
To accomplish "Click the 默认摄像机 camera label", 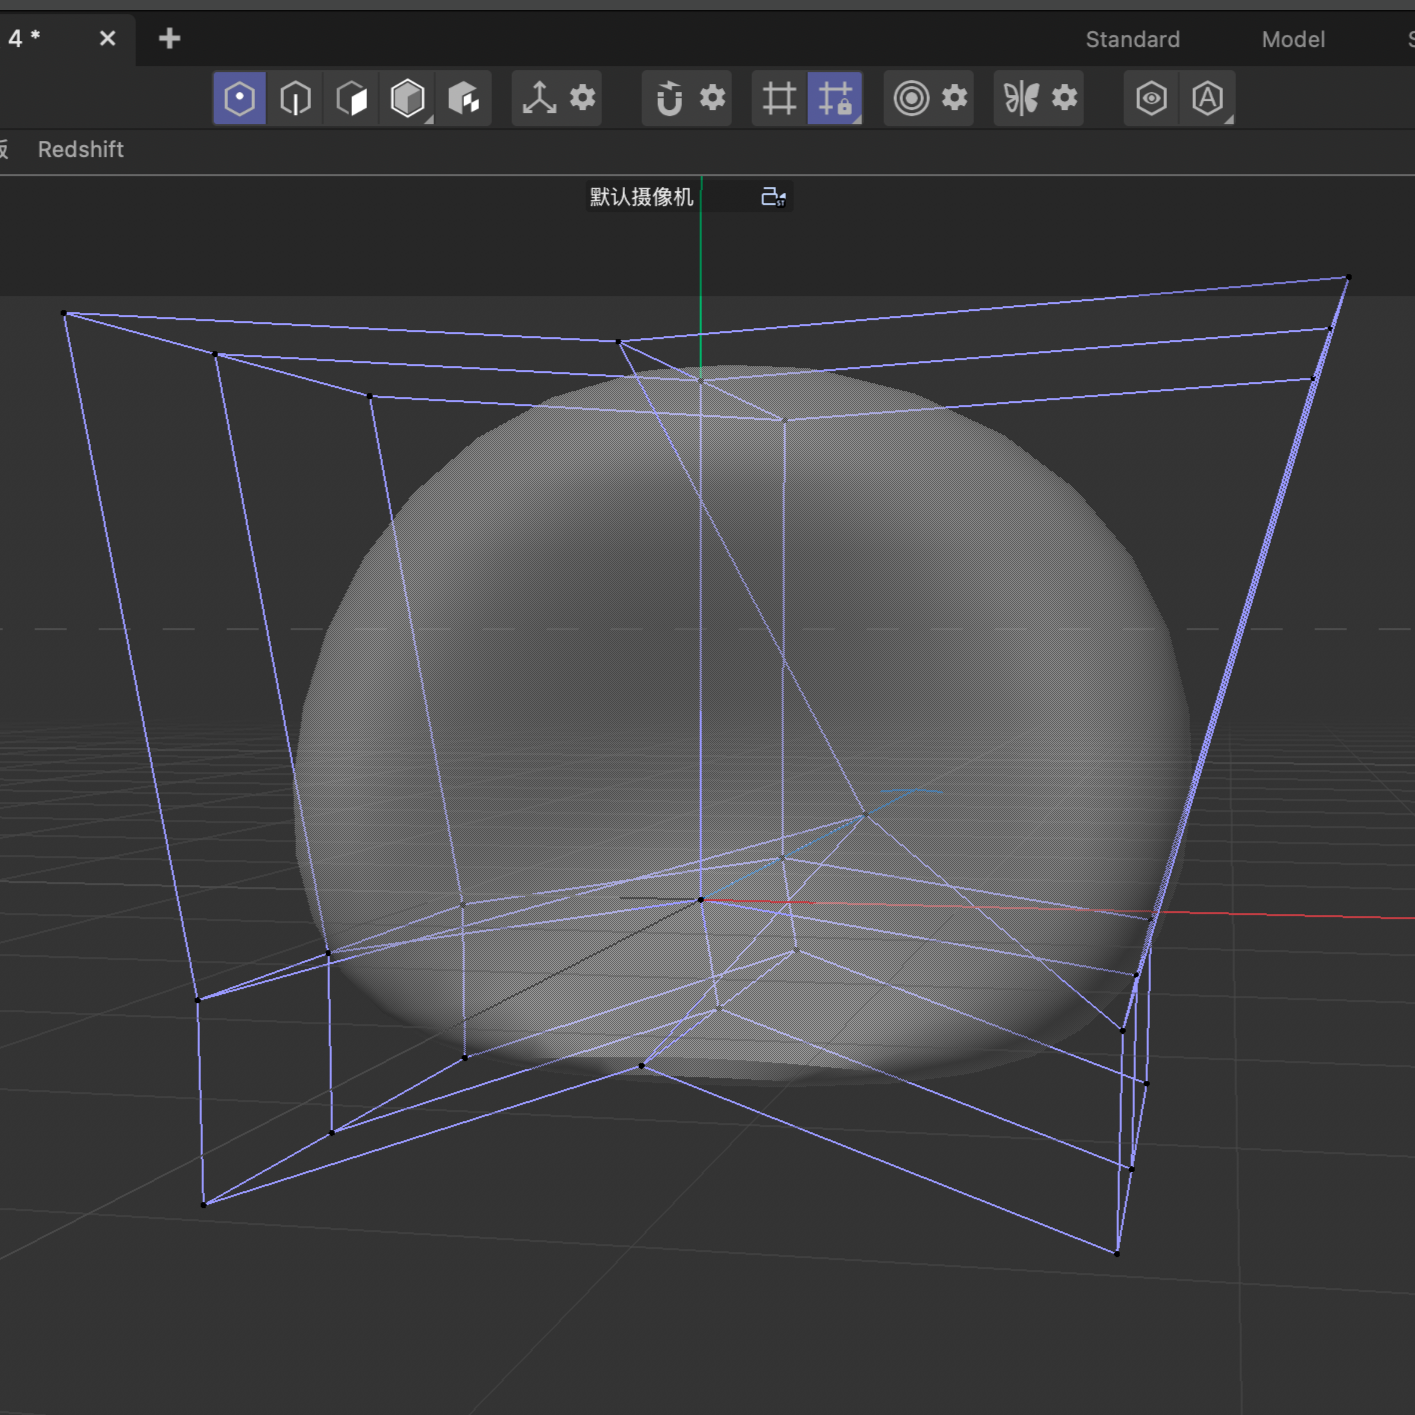I will tap(641, 197).
